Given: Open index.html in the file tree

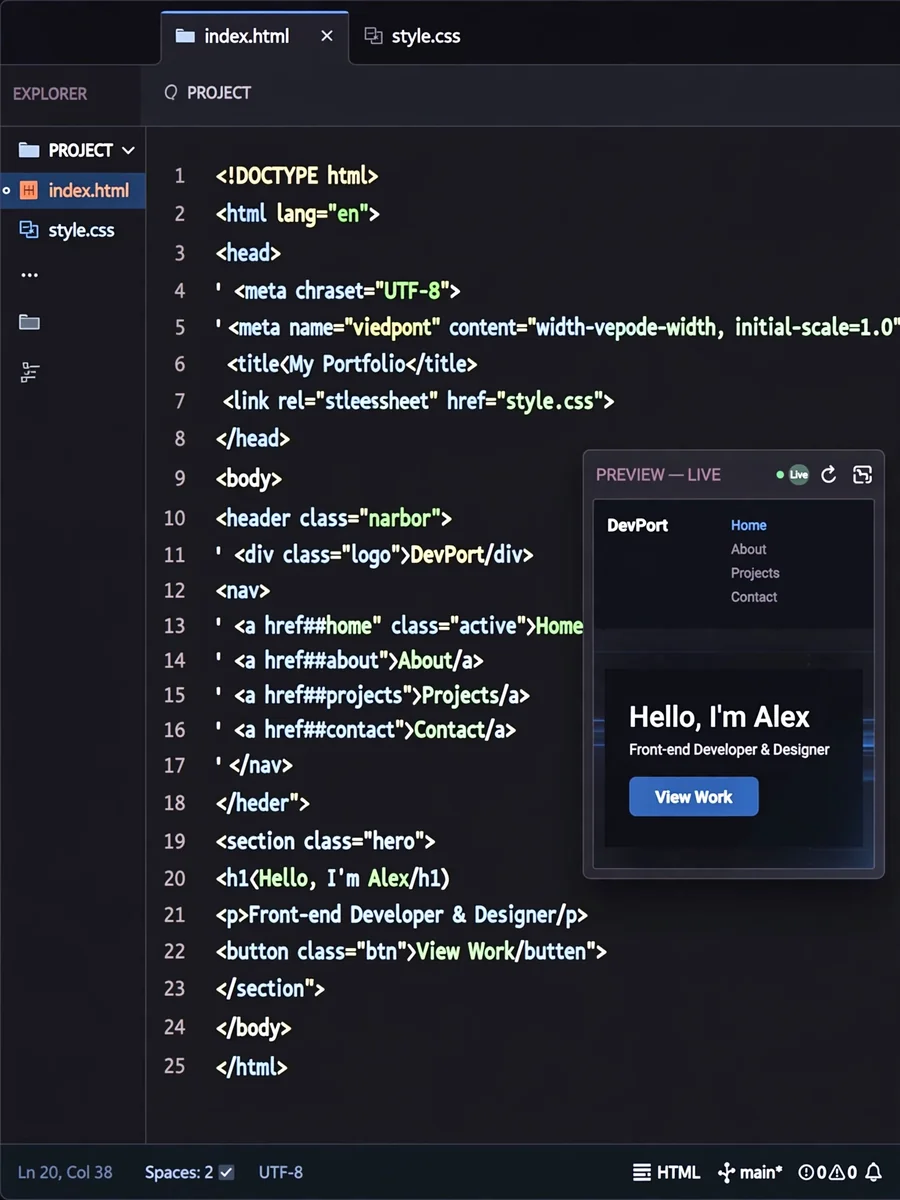Looking at the screenshot, I should pyautogui.click(x=73, y=190).
